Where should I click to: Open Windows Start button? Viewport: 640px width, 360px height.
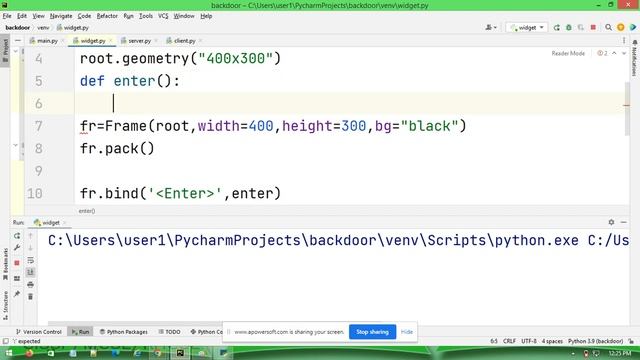coord(9,353)
